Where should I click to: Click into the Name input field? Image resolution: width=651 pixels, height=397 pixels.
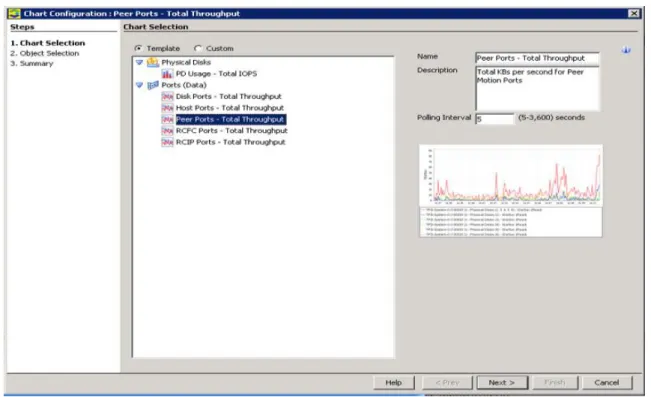pos(537,59)
